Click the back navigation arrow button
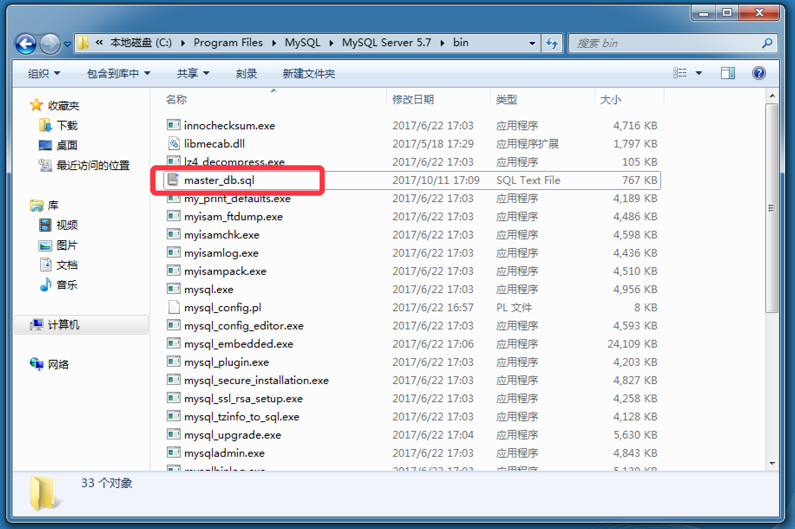This screenshot has height=529, width=795. (x=25, y=44)
